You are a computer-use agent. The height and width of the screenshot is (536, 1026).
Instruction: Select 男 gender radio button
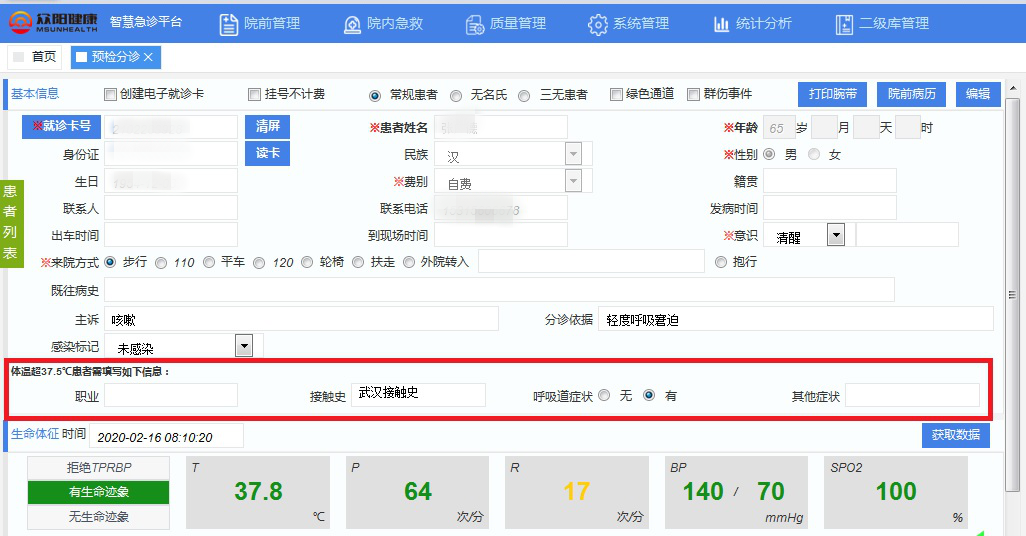click(770, 154)
